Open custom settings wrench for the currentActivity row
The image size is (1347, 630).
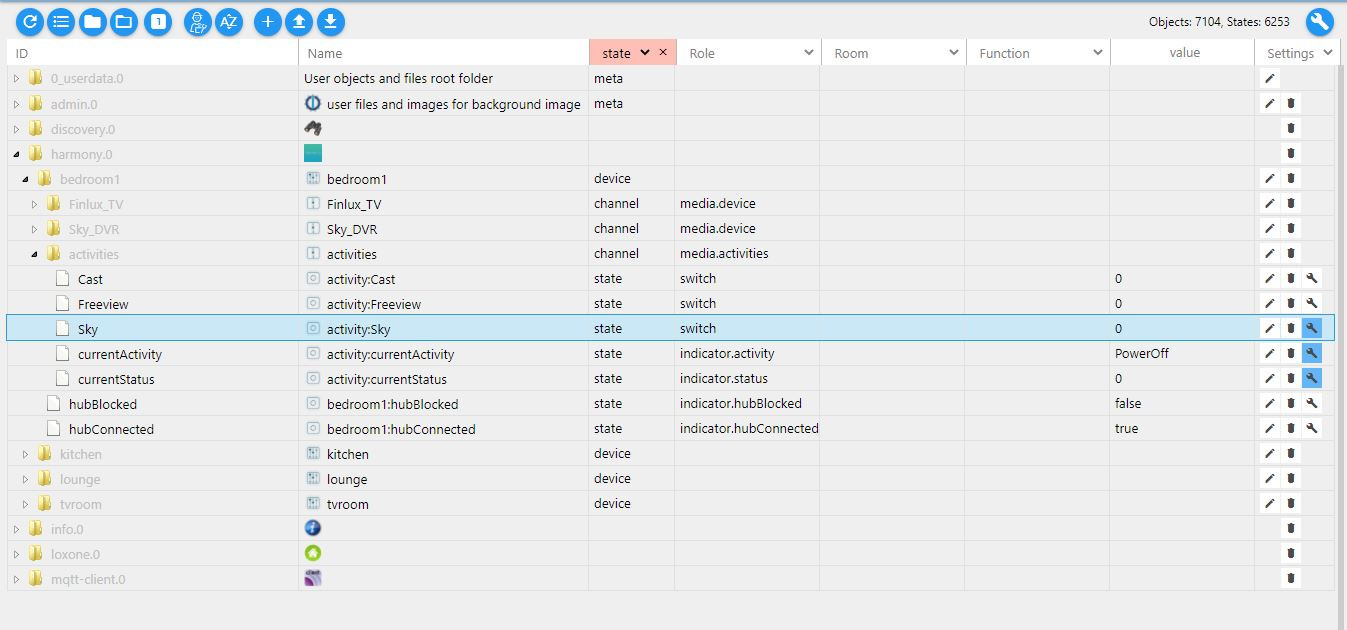[1312, 353]
